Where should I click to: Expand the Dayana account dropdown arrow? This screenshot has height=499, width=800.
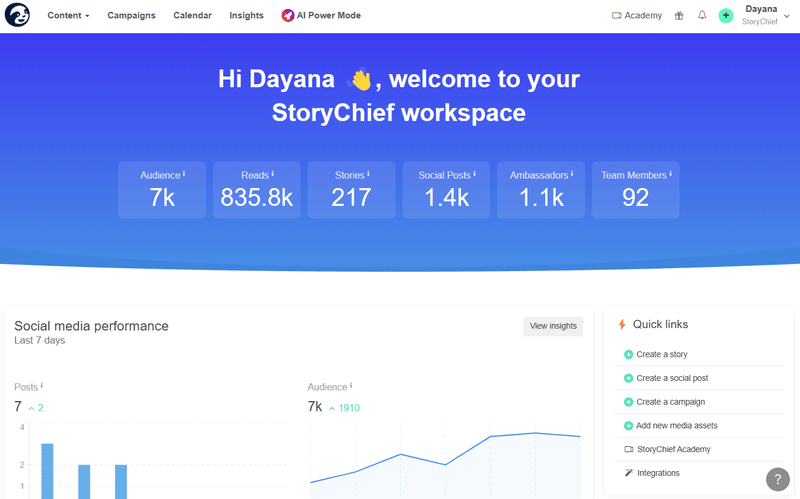click(x=787, y=16)
